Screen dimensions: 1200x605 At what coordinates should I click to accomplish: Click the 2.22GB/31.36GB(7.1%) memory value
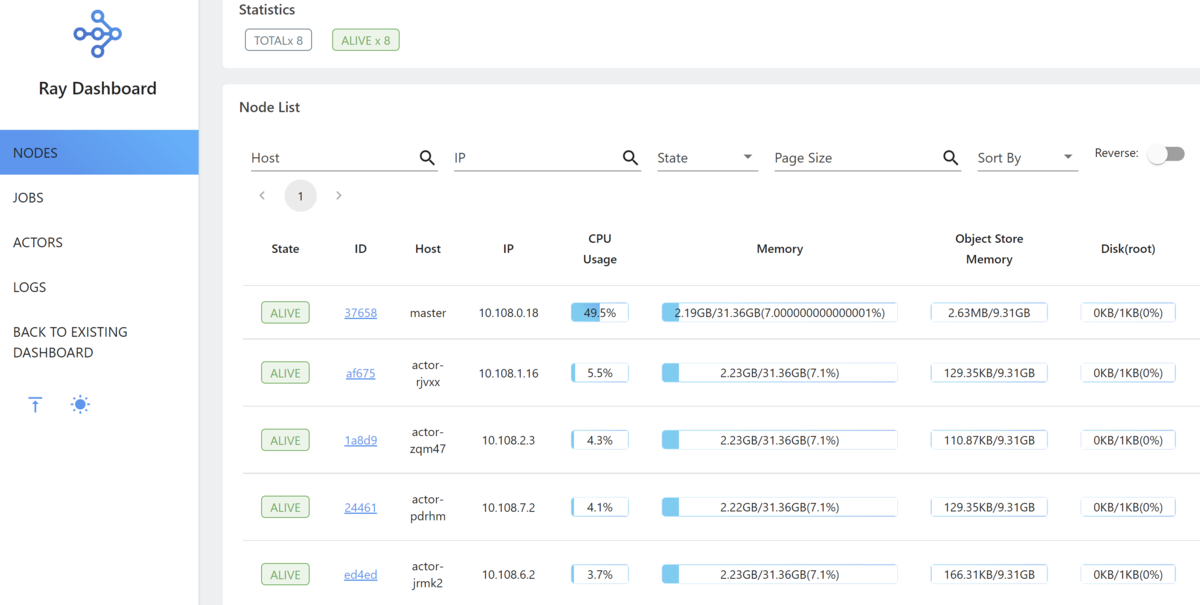(780, 507)
